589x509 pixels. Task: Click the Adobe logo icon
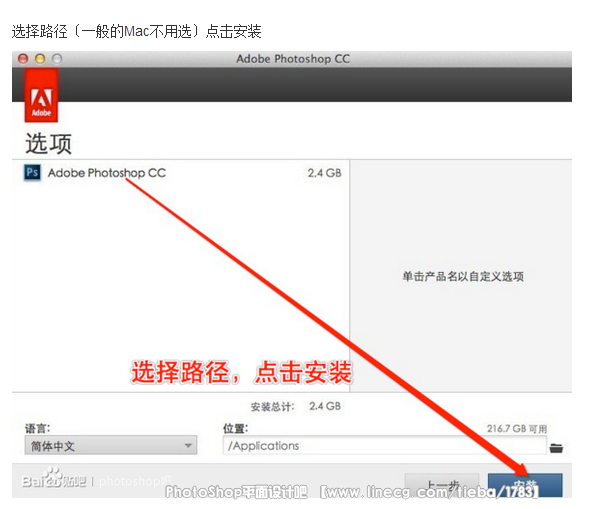pyautogui.click(x=41, y=95)
